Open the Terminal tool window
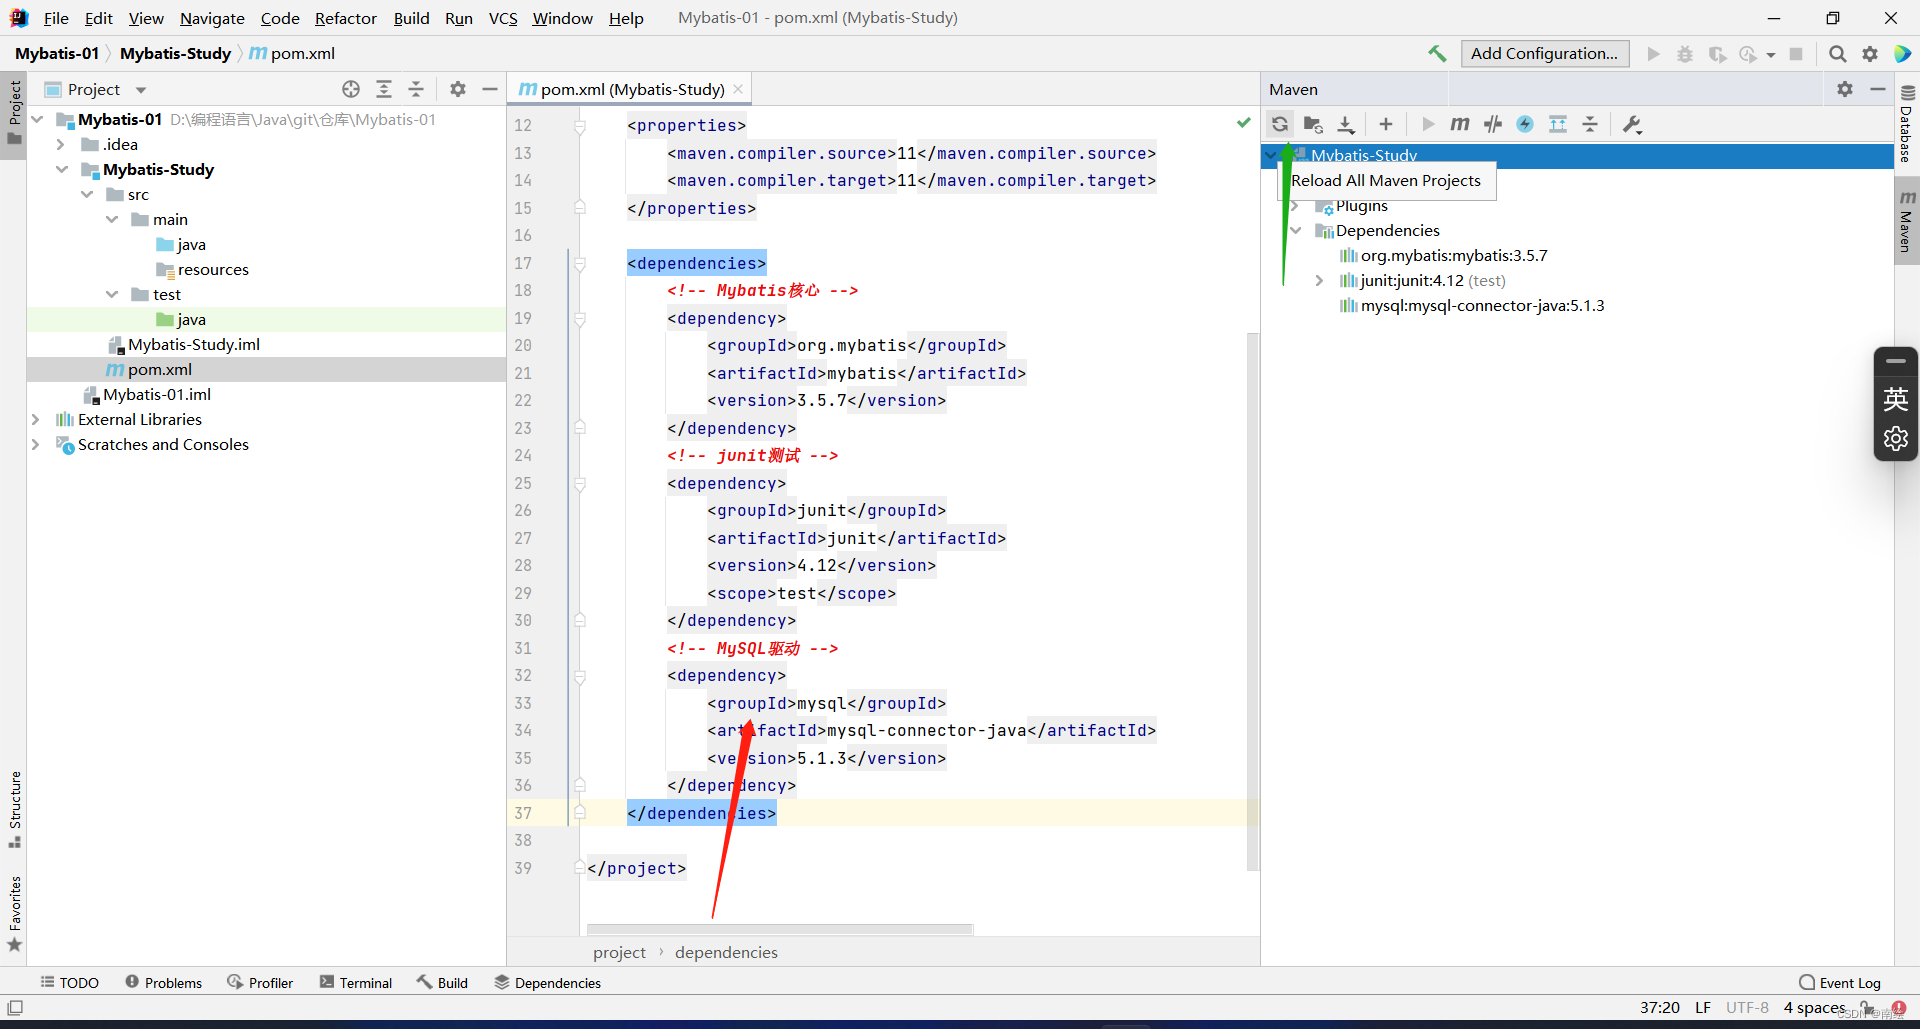 356,983
